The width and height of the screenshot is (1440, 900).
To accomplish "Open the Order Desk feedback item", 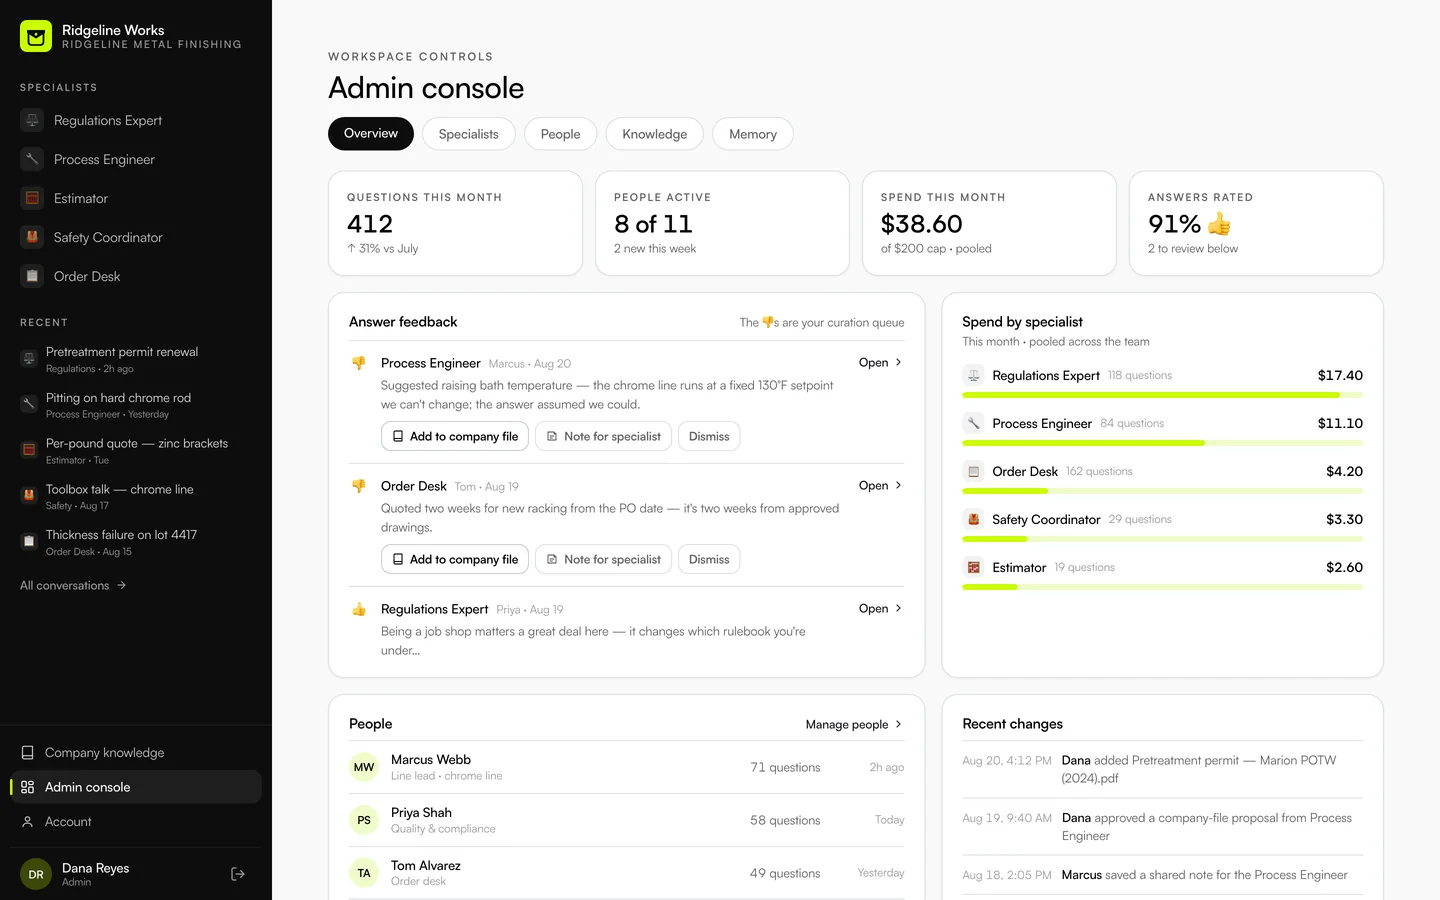I will (881, 485).
